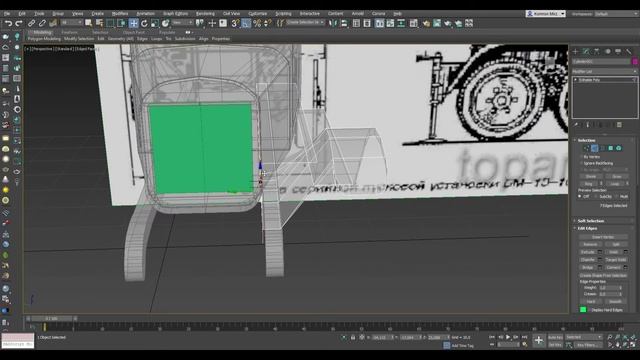This screenshot has height=360, width=640.
Task: Toggle the Percent Snap icon
Action: click(x=257, y=23)
